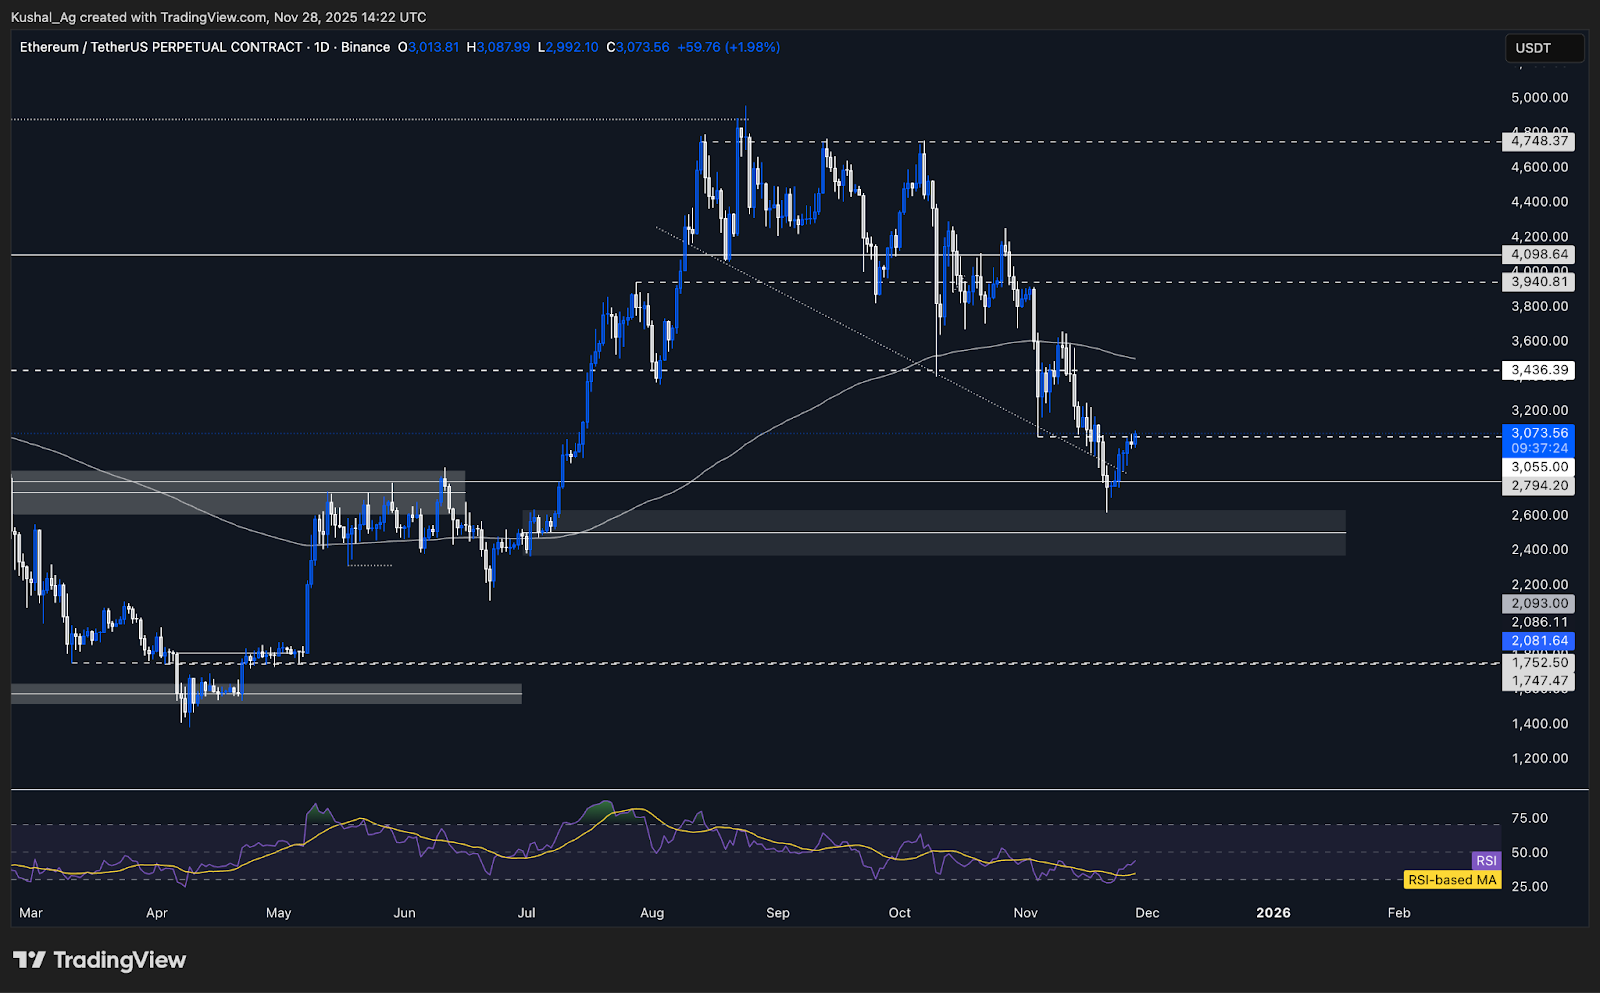The width and height of the screenshot is (1600, 993).
Task: Click the Ethereum / TetherUS symbol title
Action: [160, 47]
